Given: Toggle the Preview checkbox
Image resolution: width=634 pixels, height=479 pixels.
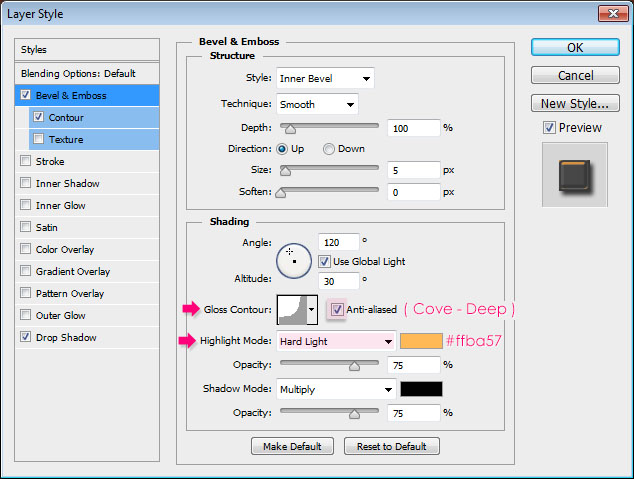Looking at the screenshot, I should point(549,128).
